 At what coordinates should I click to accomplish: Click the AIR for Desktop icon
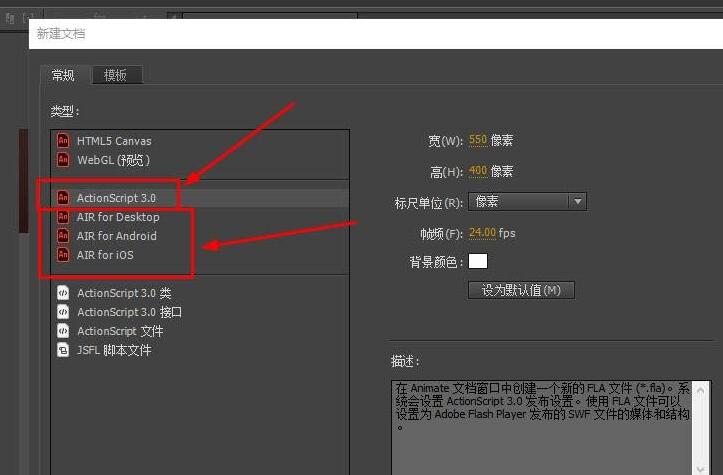(63, 217)
